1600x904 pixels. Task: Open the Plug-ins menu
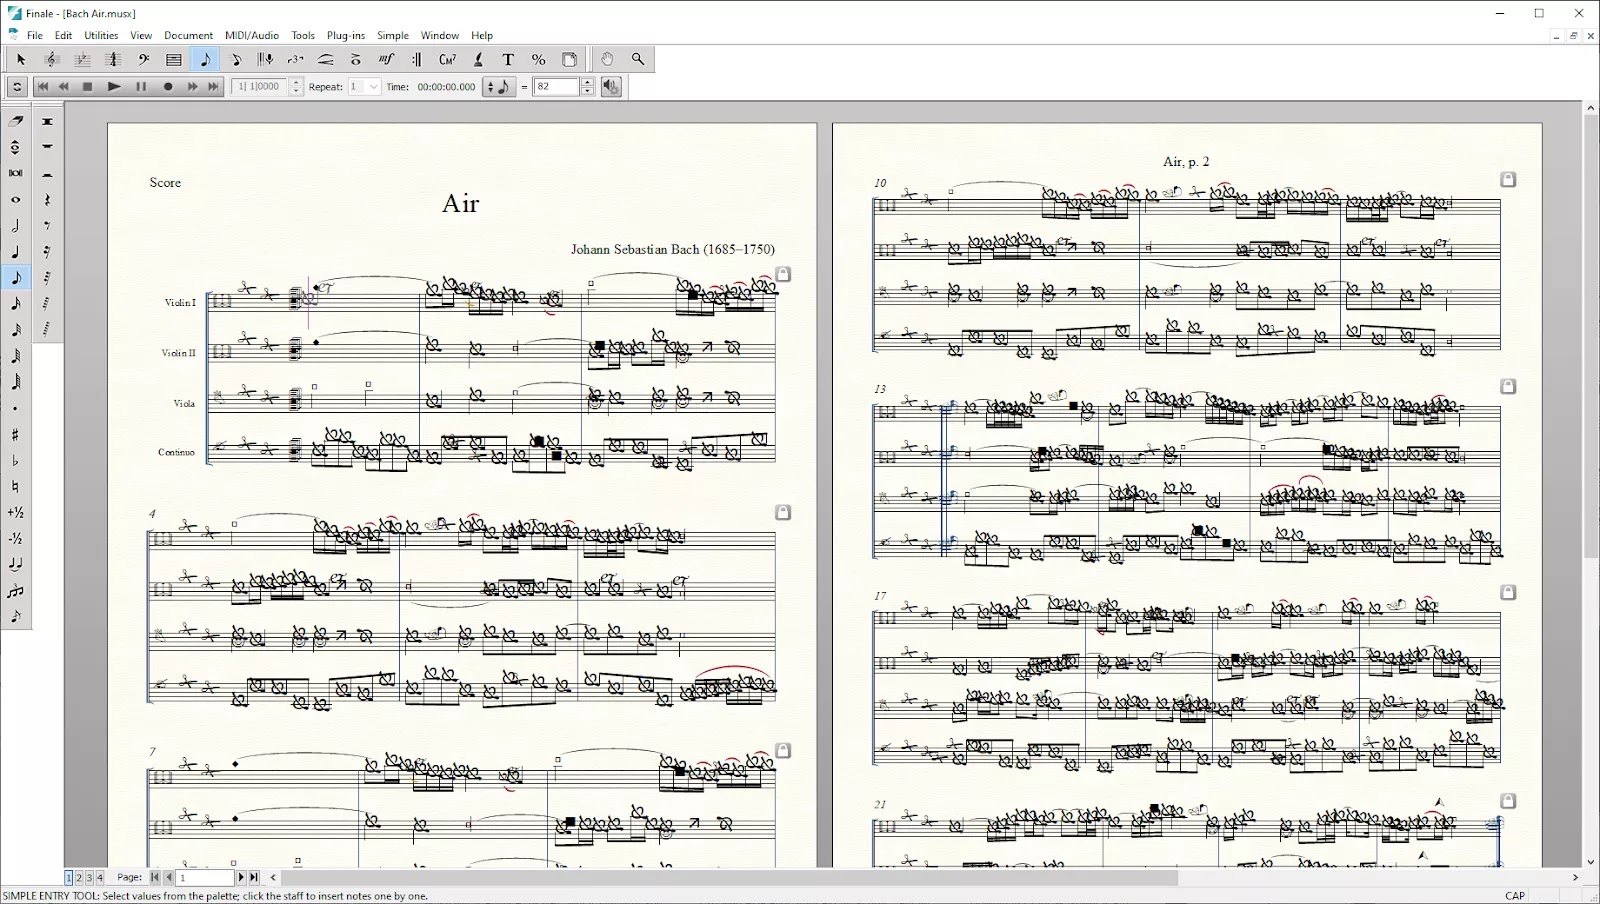tap(346, 35)
